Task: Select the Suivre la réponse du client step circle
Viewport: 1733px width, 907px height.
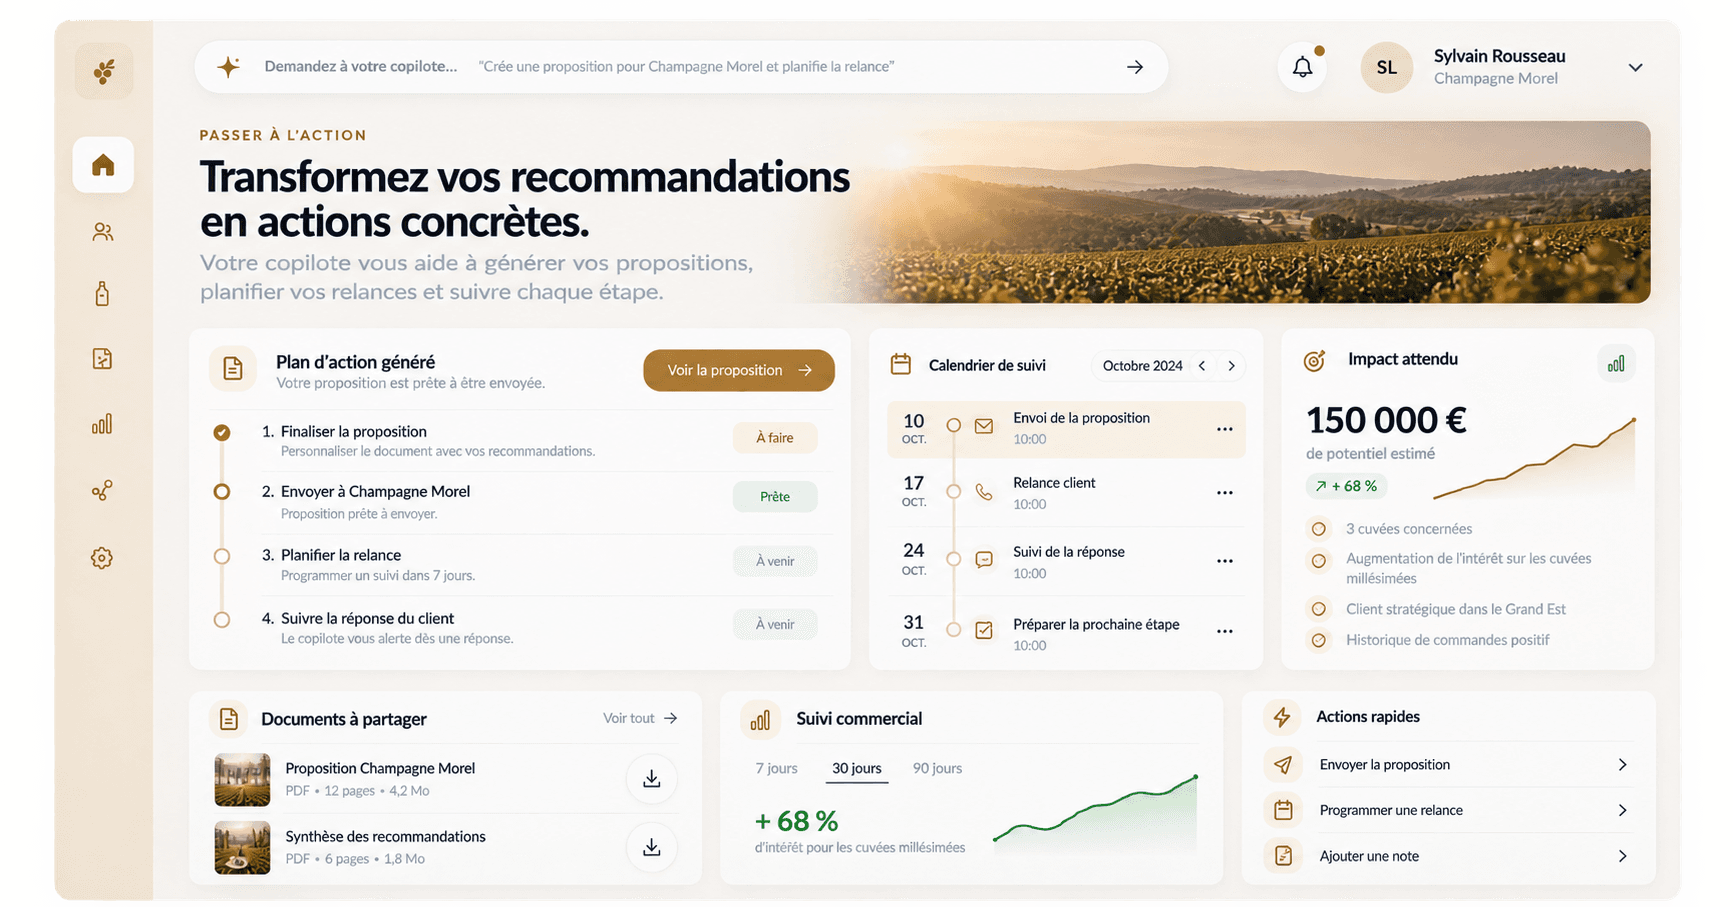Action: pos(222,620)
